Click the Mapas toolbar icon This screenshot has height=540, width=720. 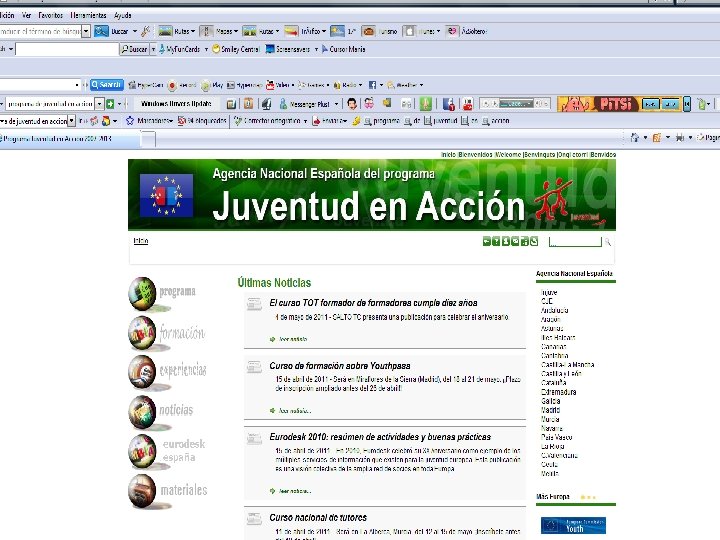tap(206, 31)
